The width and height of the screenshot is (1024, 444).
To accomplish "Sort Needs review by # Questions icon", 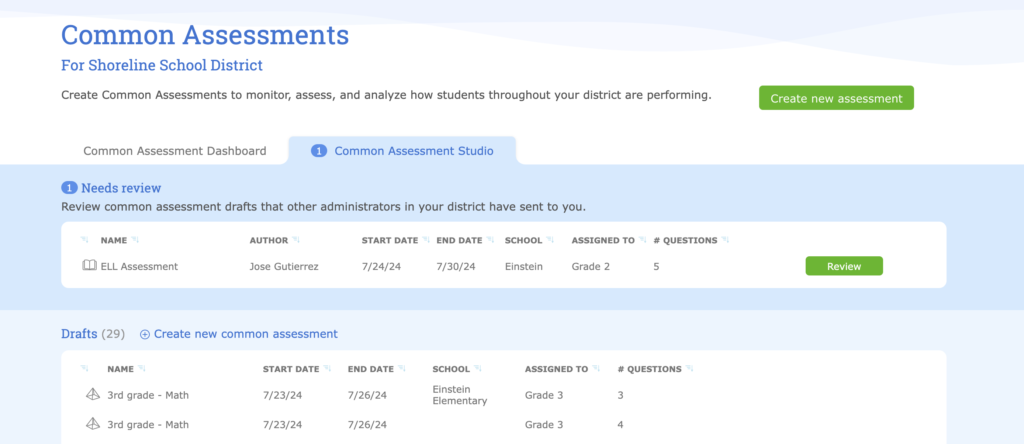I will pyautogui.click(x=725, y=241).
